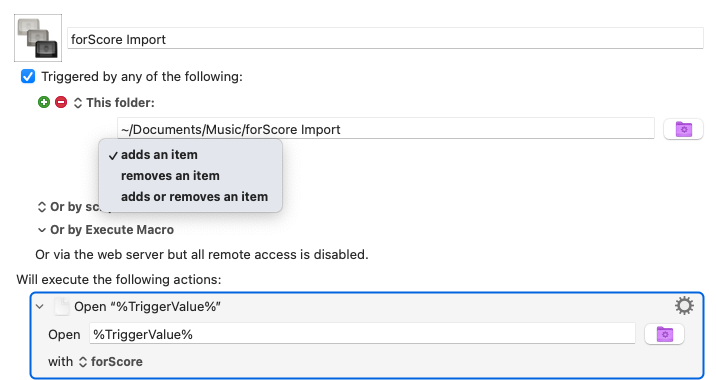Select adds an item menu option
Image resolution: width=716 pixels, height=380 pixels.
click(190, 155)
